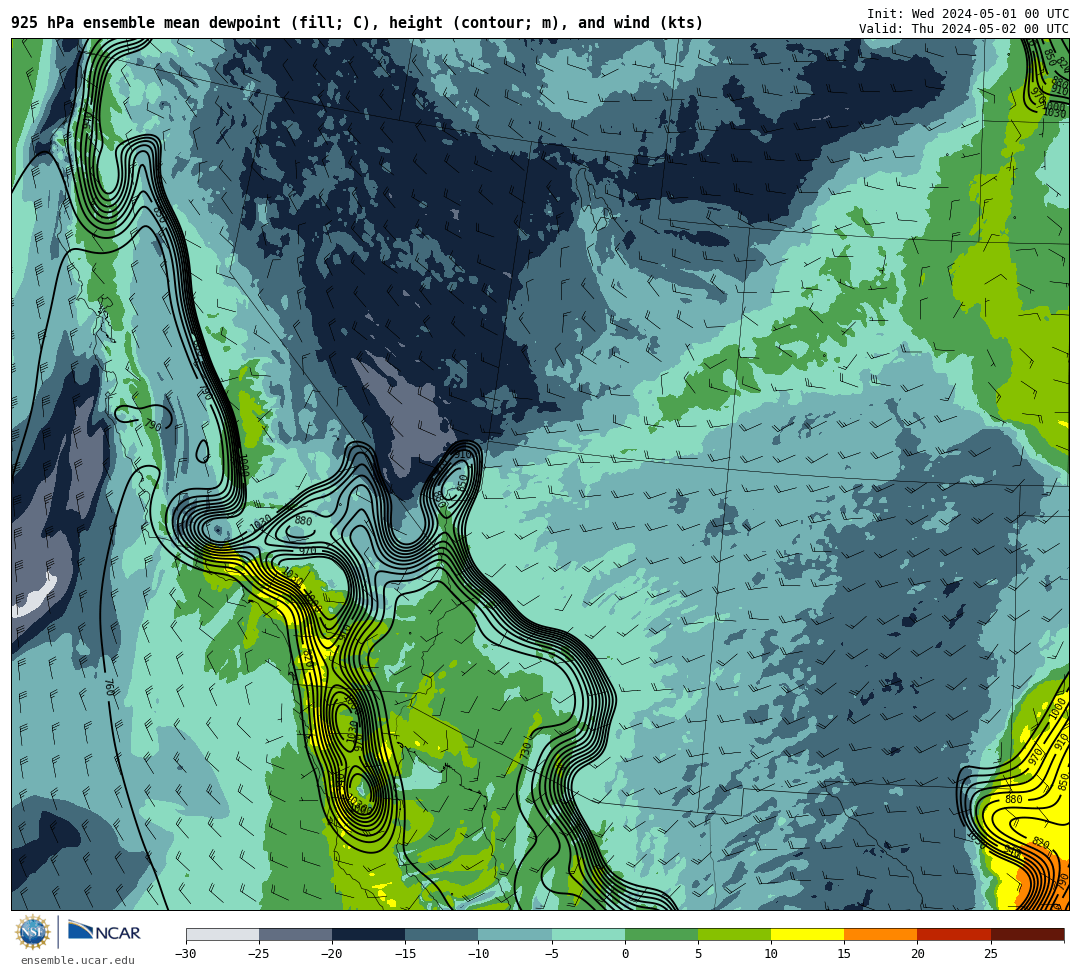Screen dimensions: 1080x973
Task: Click the 'Init: Wed 2024-05-01 00 UTC' text
Action: 968,14
